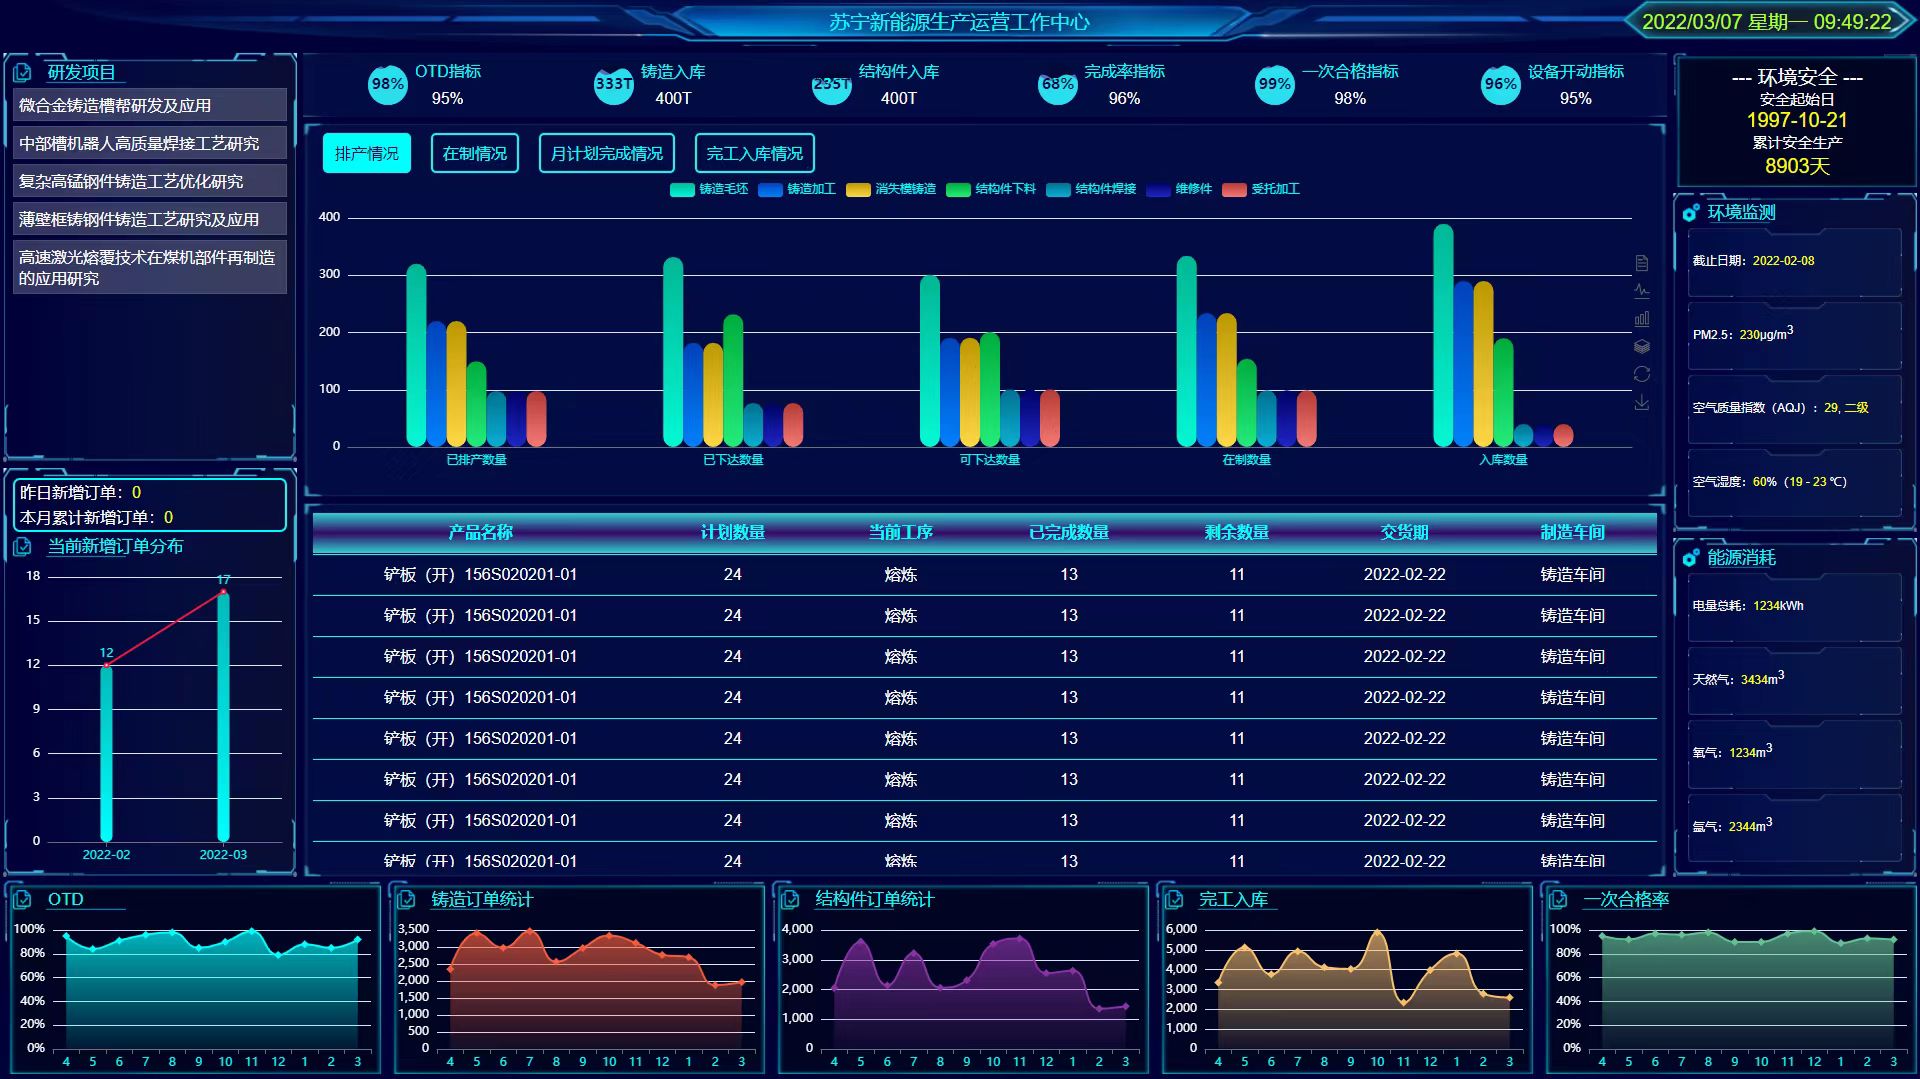Toggle the 维修件 legend series
The height and width of the screenshot is (1079, 1920).
[1179, 189]
